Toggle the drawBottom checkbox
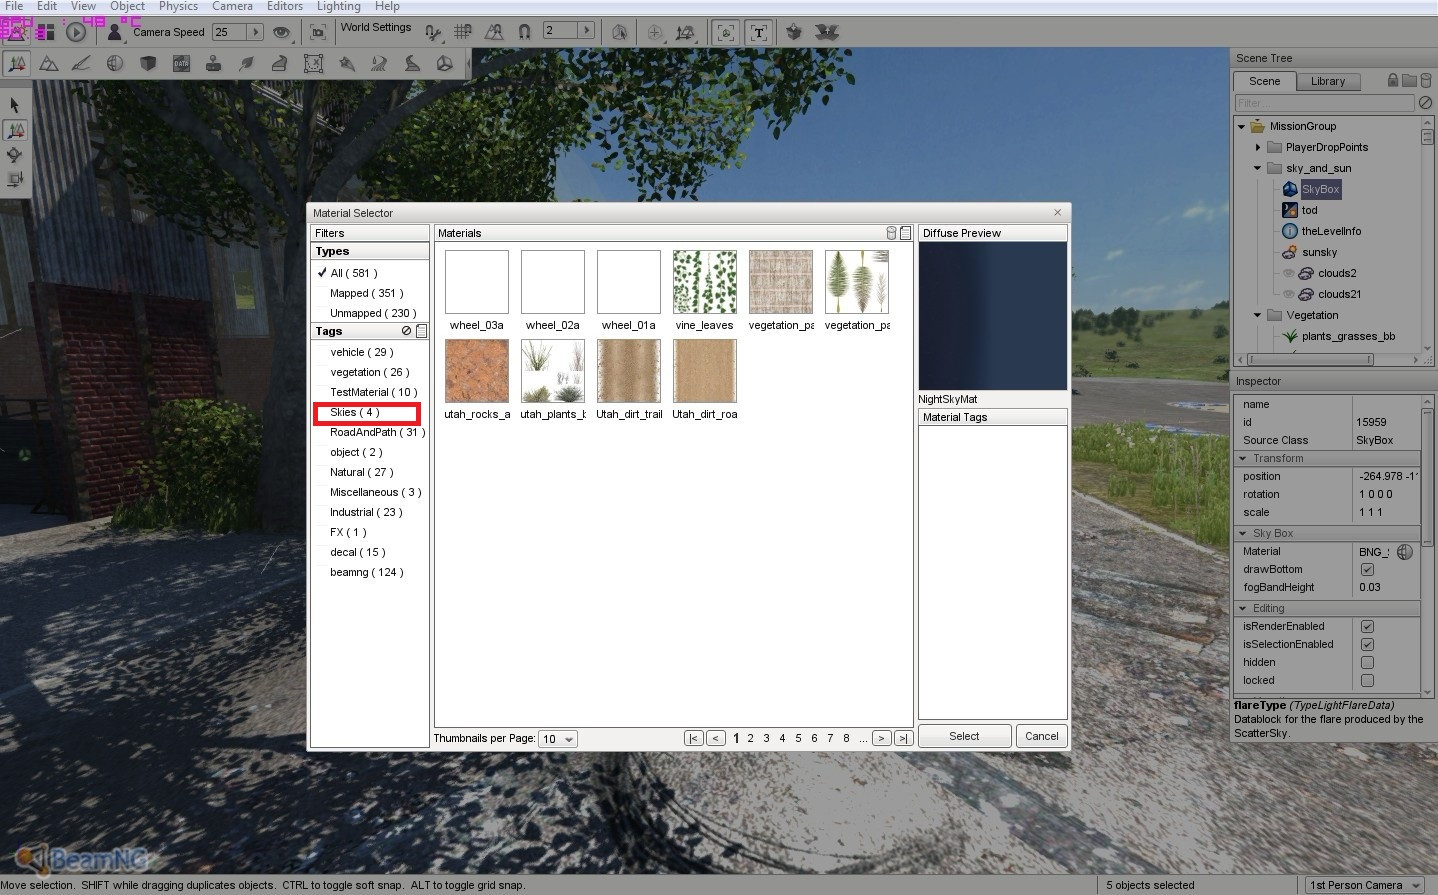Image resolution: width=1438 pixels, height=895 pixels. [x=1367, y=570]
